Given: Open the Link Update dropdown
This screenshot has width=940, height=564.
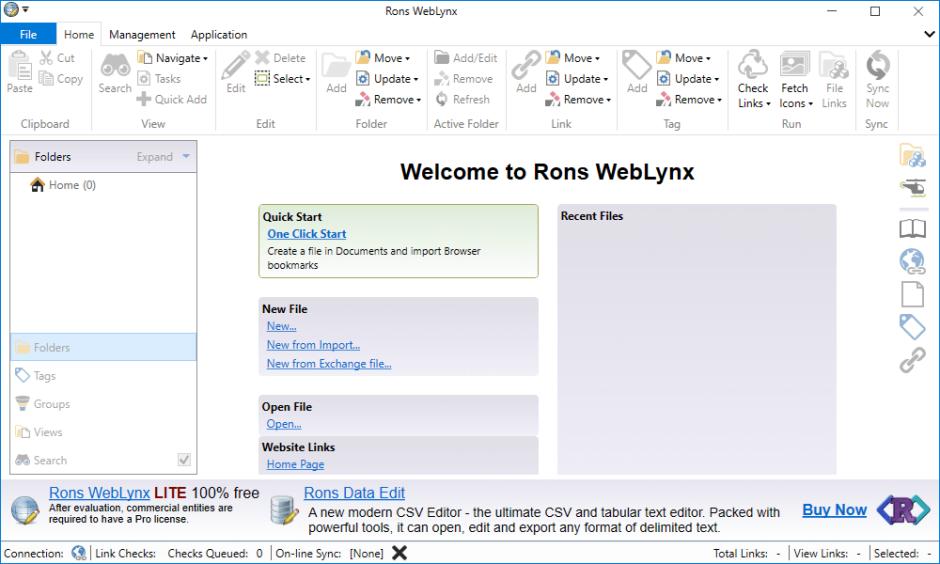Looking at the screenshot, I should [577, 79].
